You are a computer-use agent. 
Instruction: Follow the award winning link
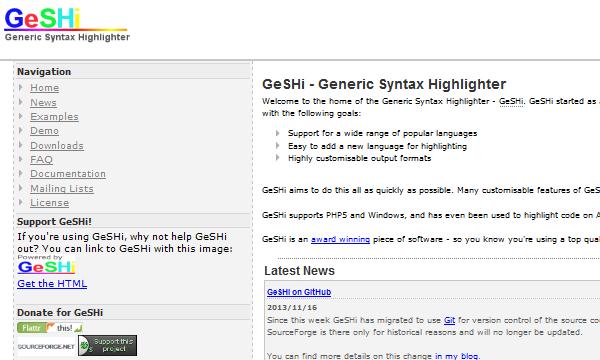(x=340, y=239)
